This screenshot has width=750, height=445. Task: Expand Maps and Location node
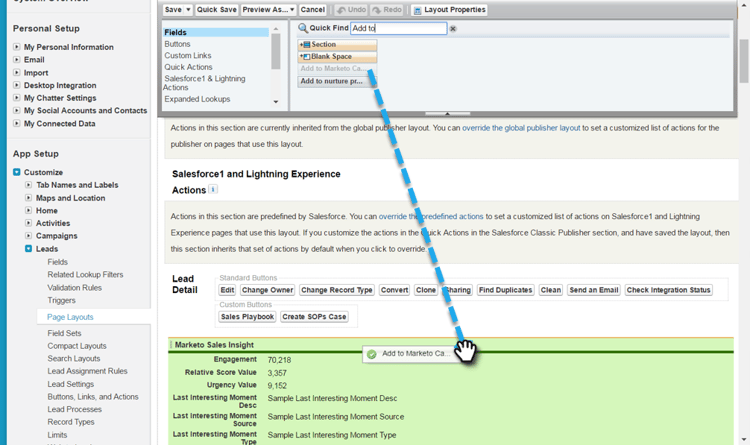tap(29, 198)
